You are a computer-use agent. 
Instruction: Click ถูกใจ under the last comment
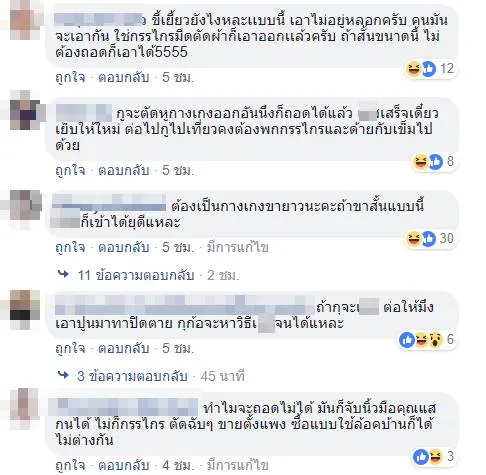(70, 465)
